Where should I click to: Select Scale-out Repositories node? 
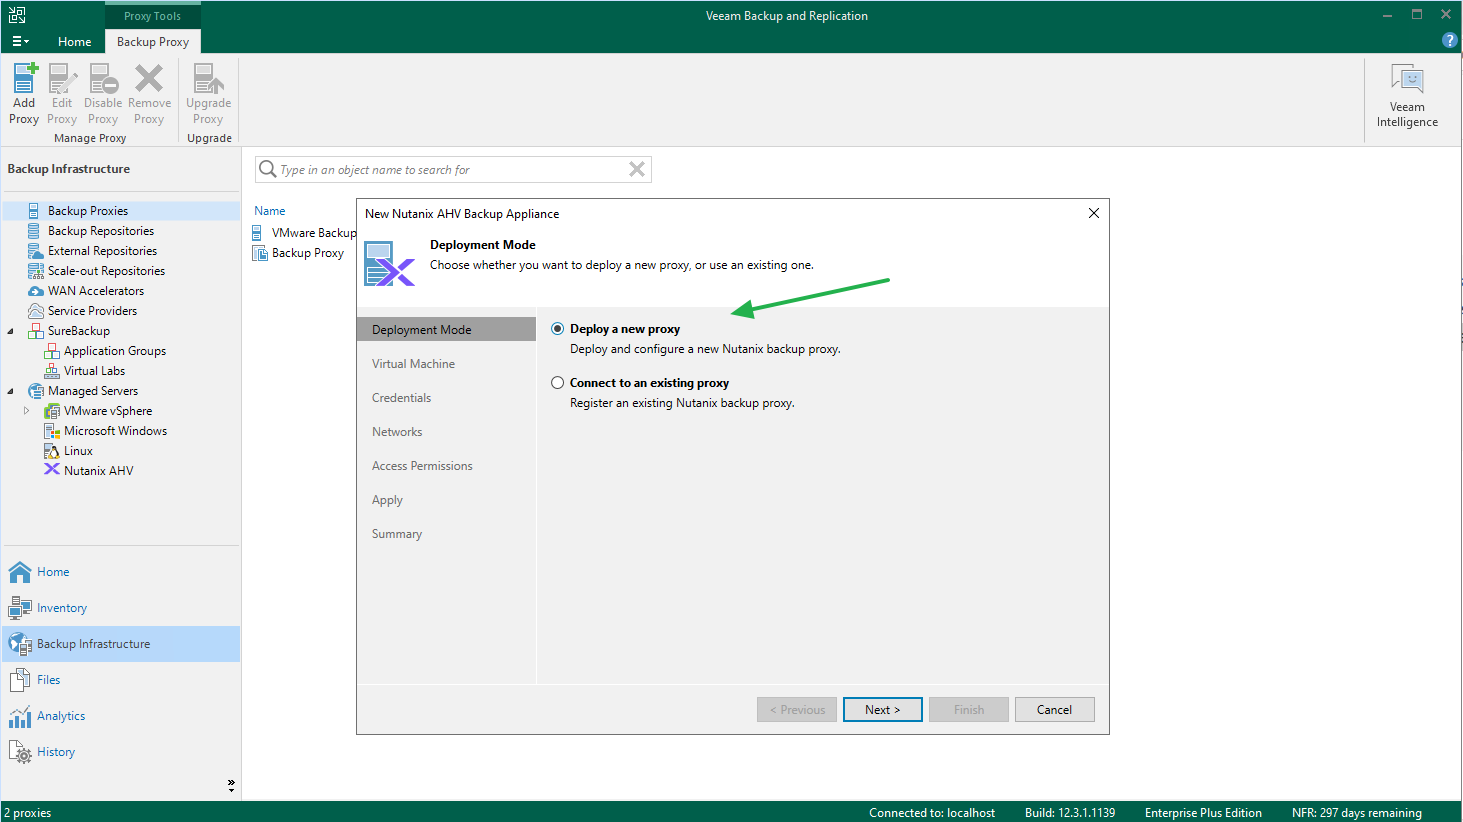tap(106, 271)
